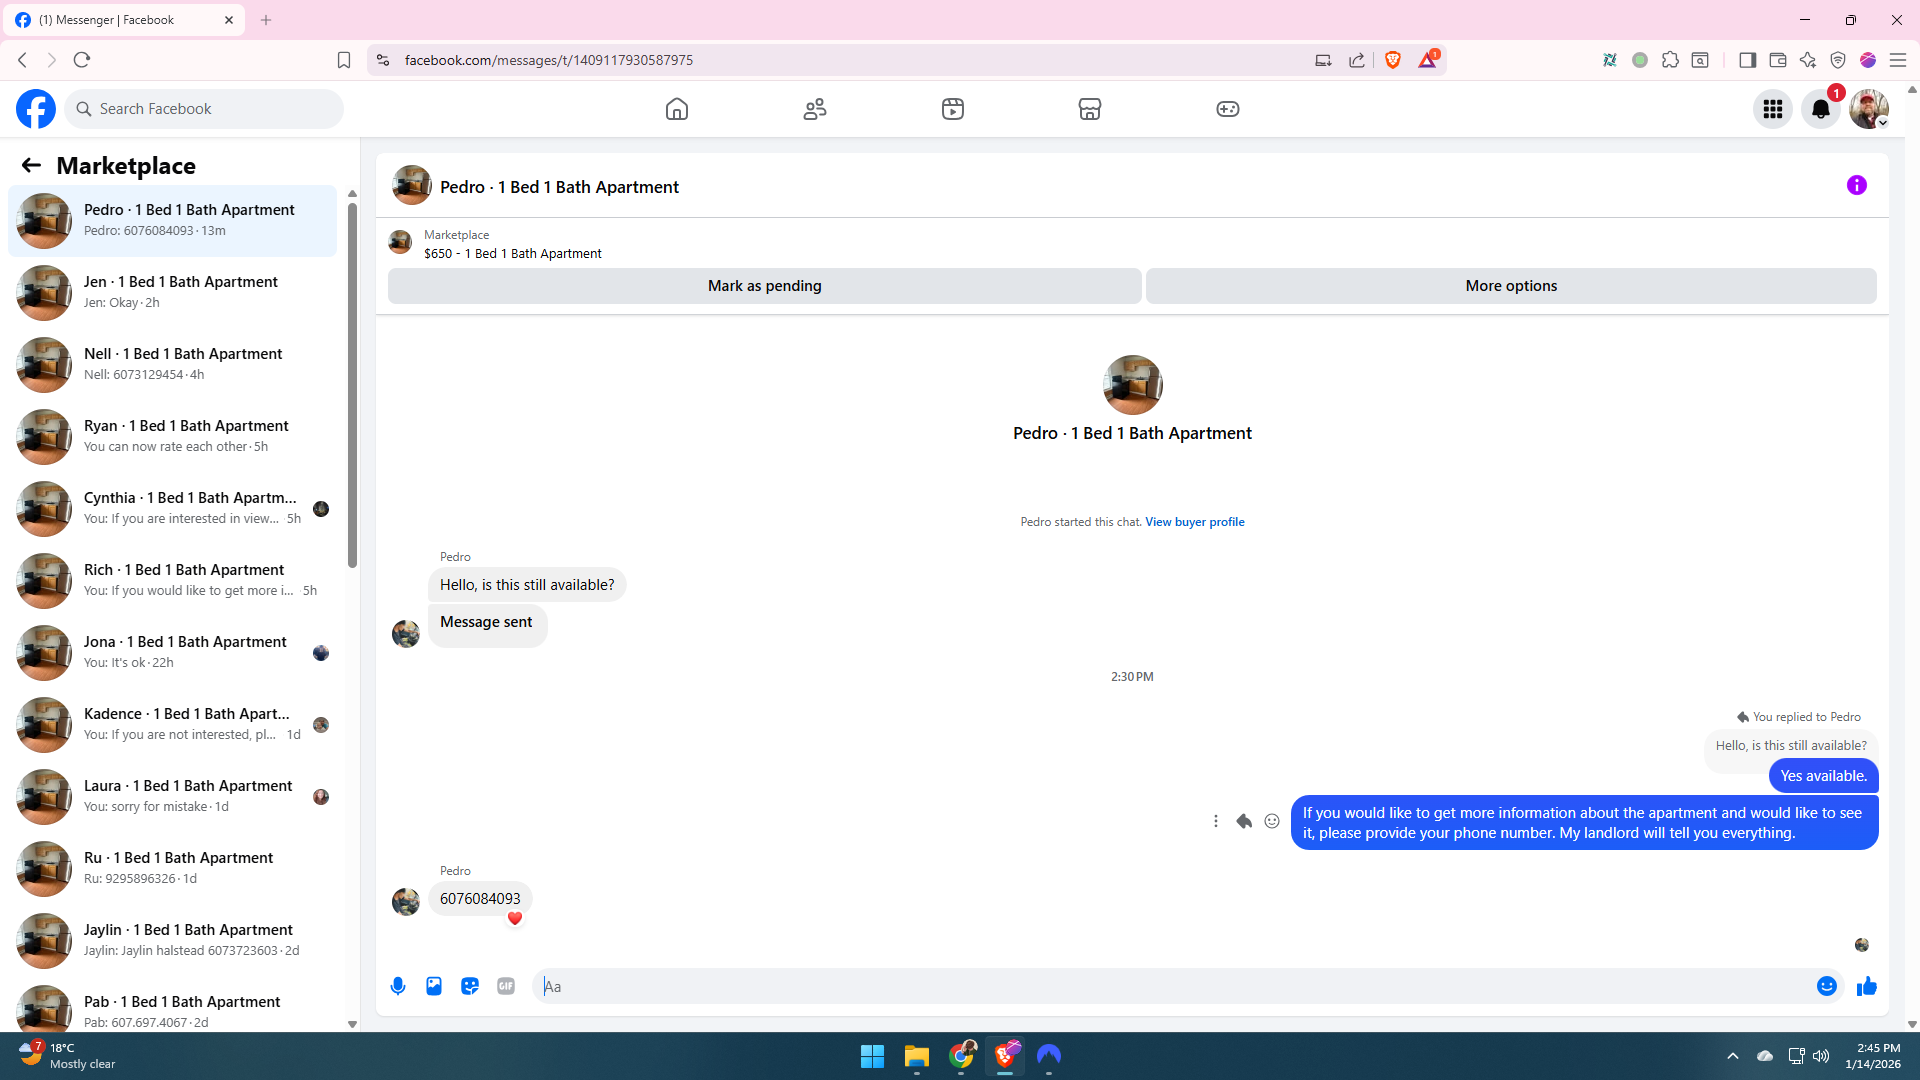This screenshot has width=1920, height=1080.
Task: Mark listing as pending
Action: [764, 286]
